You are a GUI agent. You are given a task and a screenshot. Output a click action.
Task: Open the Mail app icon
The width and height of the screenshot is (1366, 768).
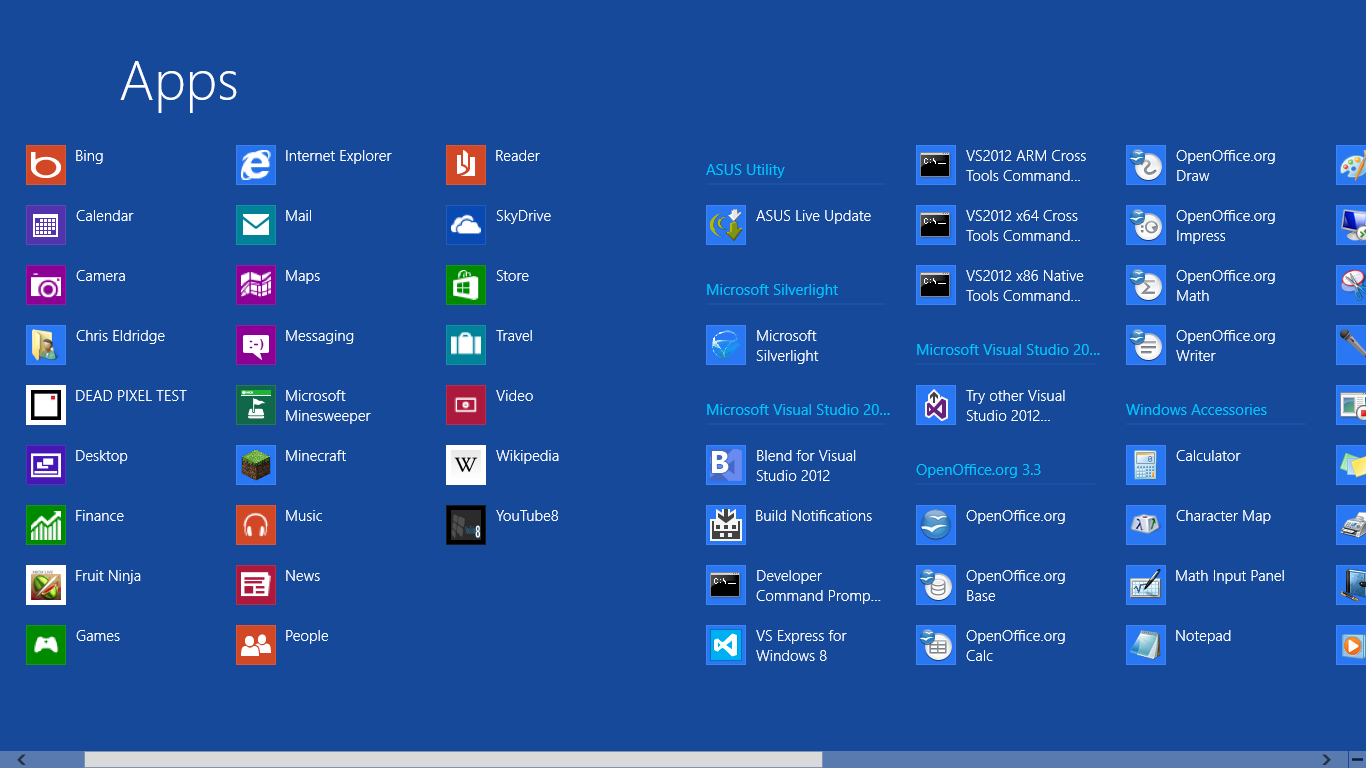click(256, 225)
